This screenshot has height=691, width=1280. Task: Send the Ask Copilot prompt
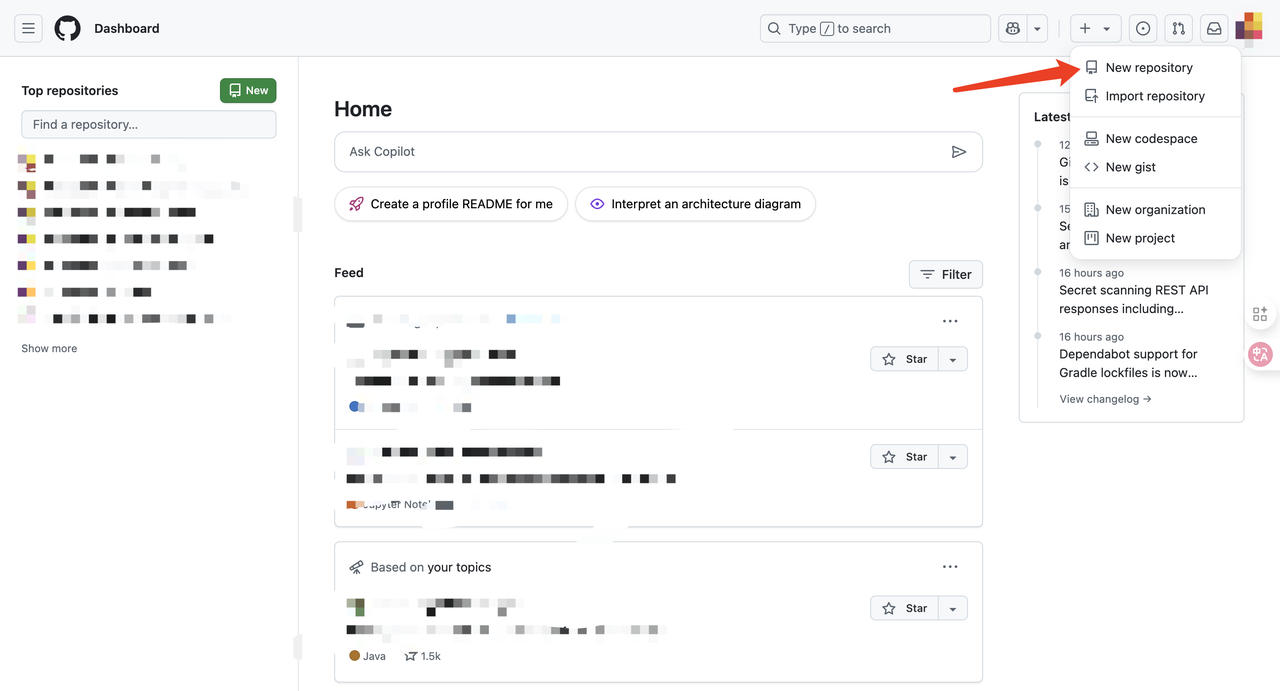[958, 152]
